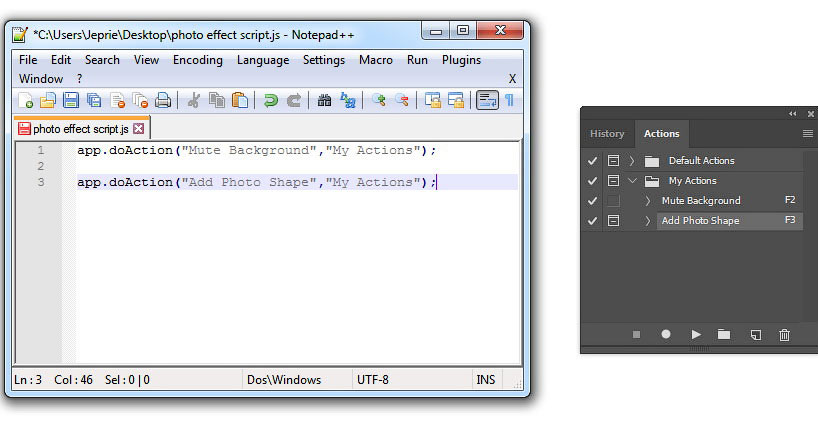818x430 pixels.
Task: Play the selected action
Action: [x=696, y=335]
